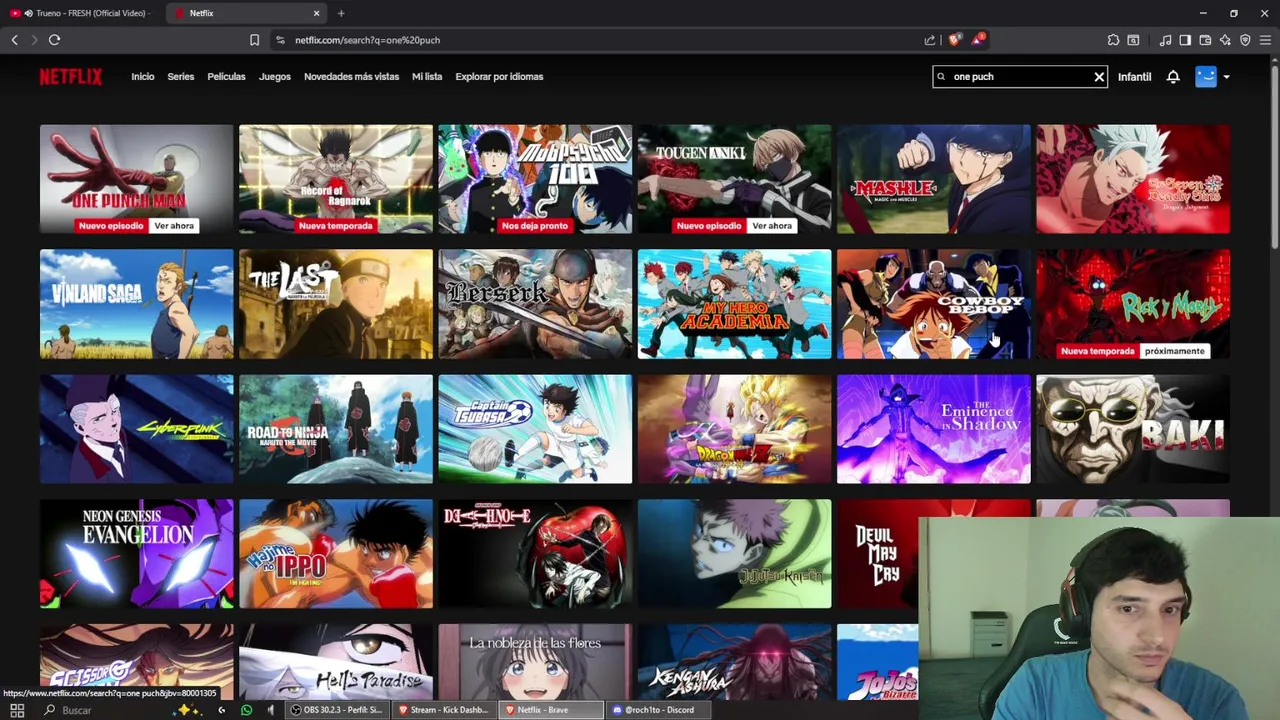
Task: Open the Series menu item
Action: point(181,77)
